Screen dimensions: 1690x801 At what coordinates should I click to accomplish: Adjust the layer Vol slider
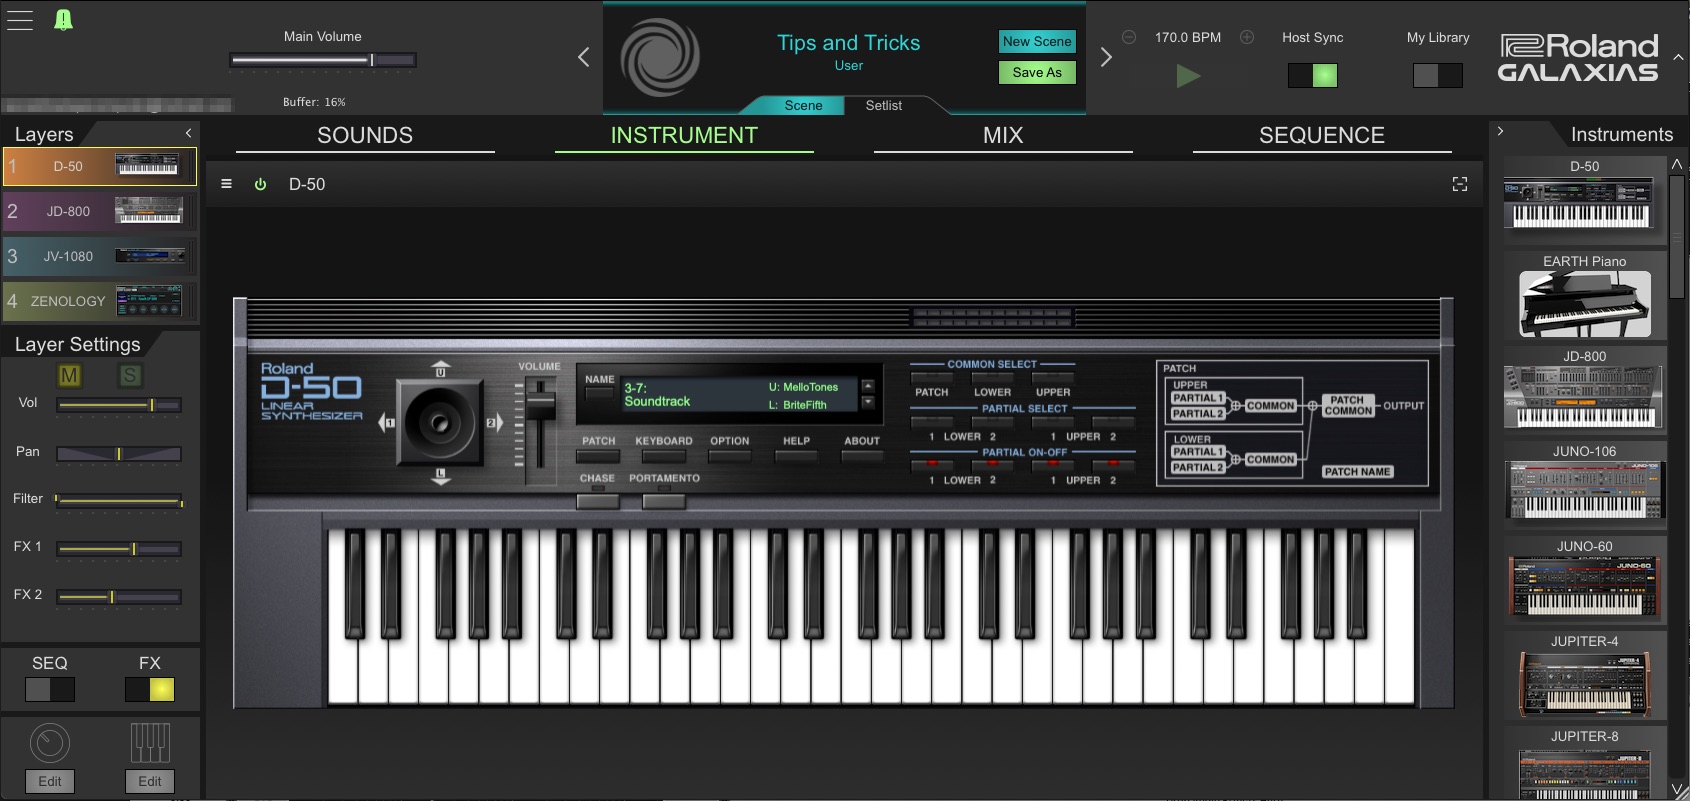point(119,405)
